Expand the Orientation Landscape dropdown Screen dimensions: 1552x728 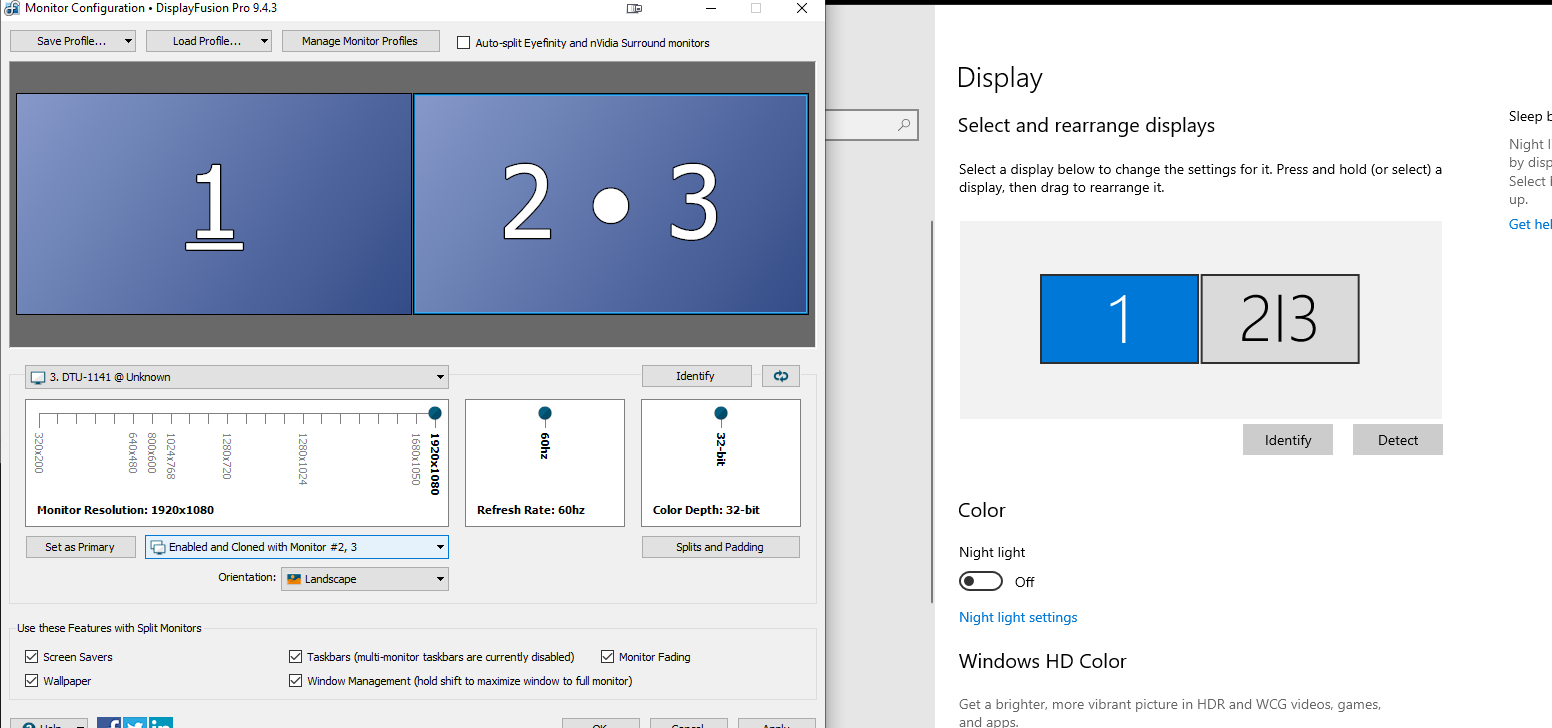point(364,579)
